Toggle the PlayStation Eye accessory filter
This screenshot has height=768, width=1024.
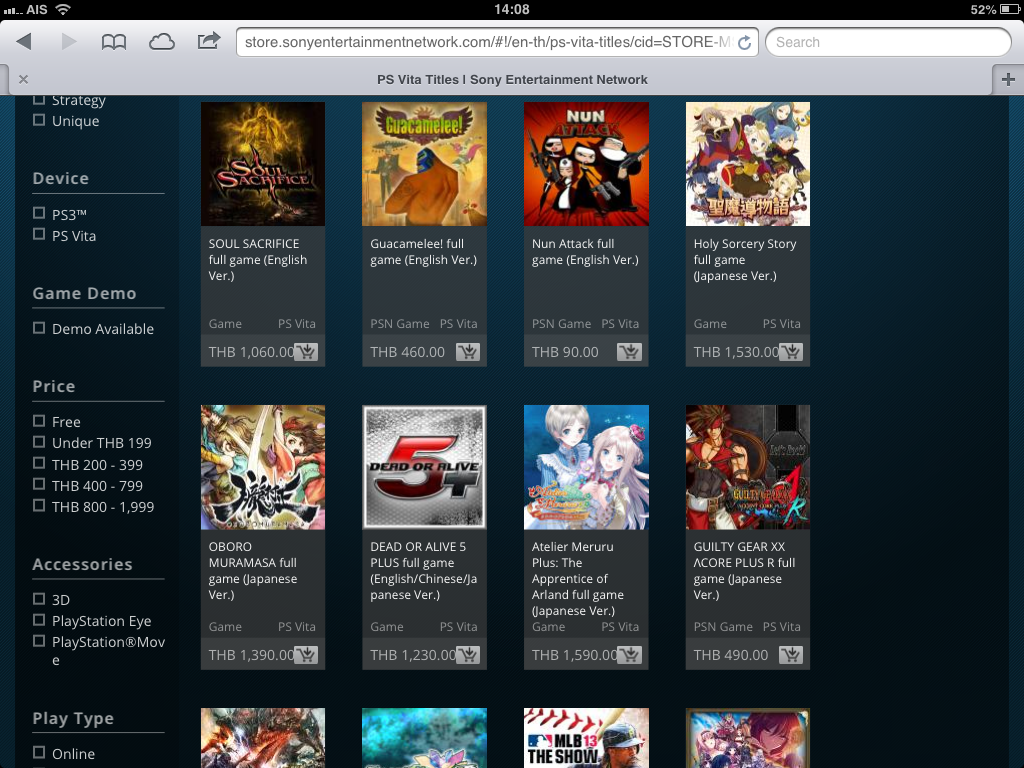(x=39, y=620)
